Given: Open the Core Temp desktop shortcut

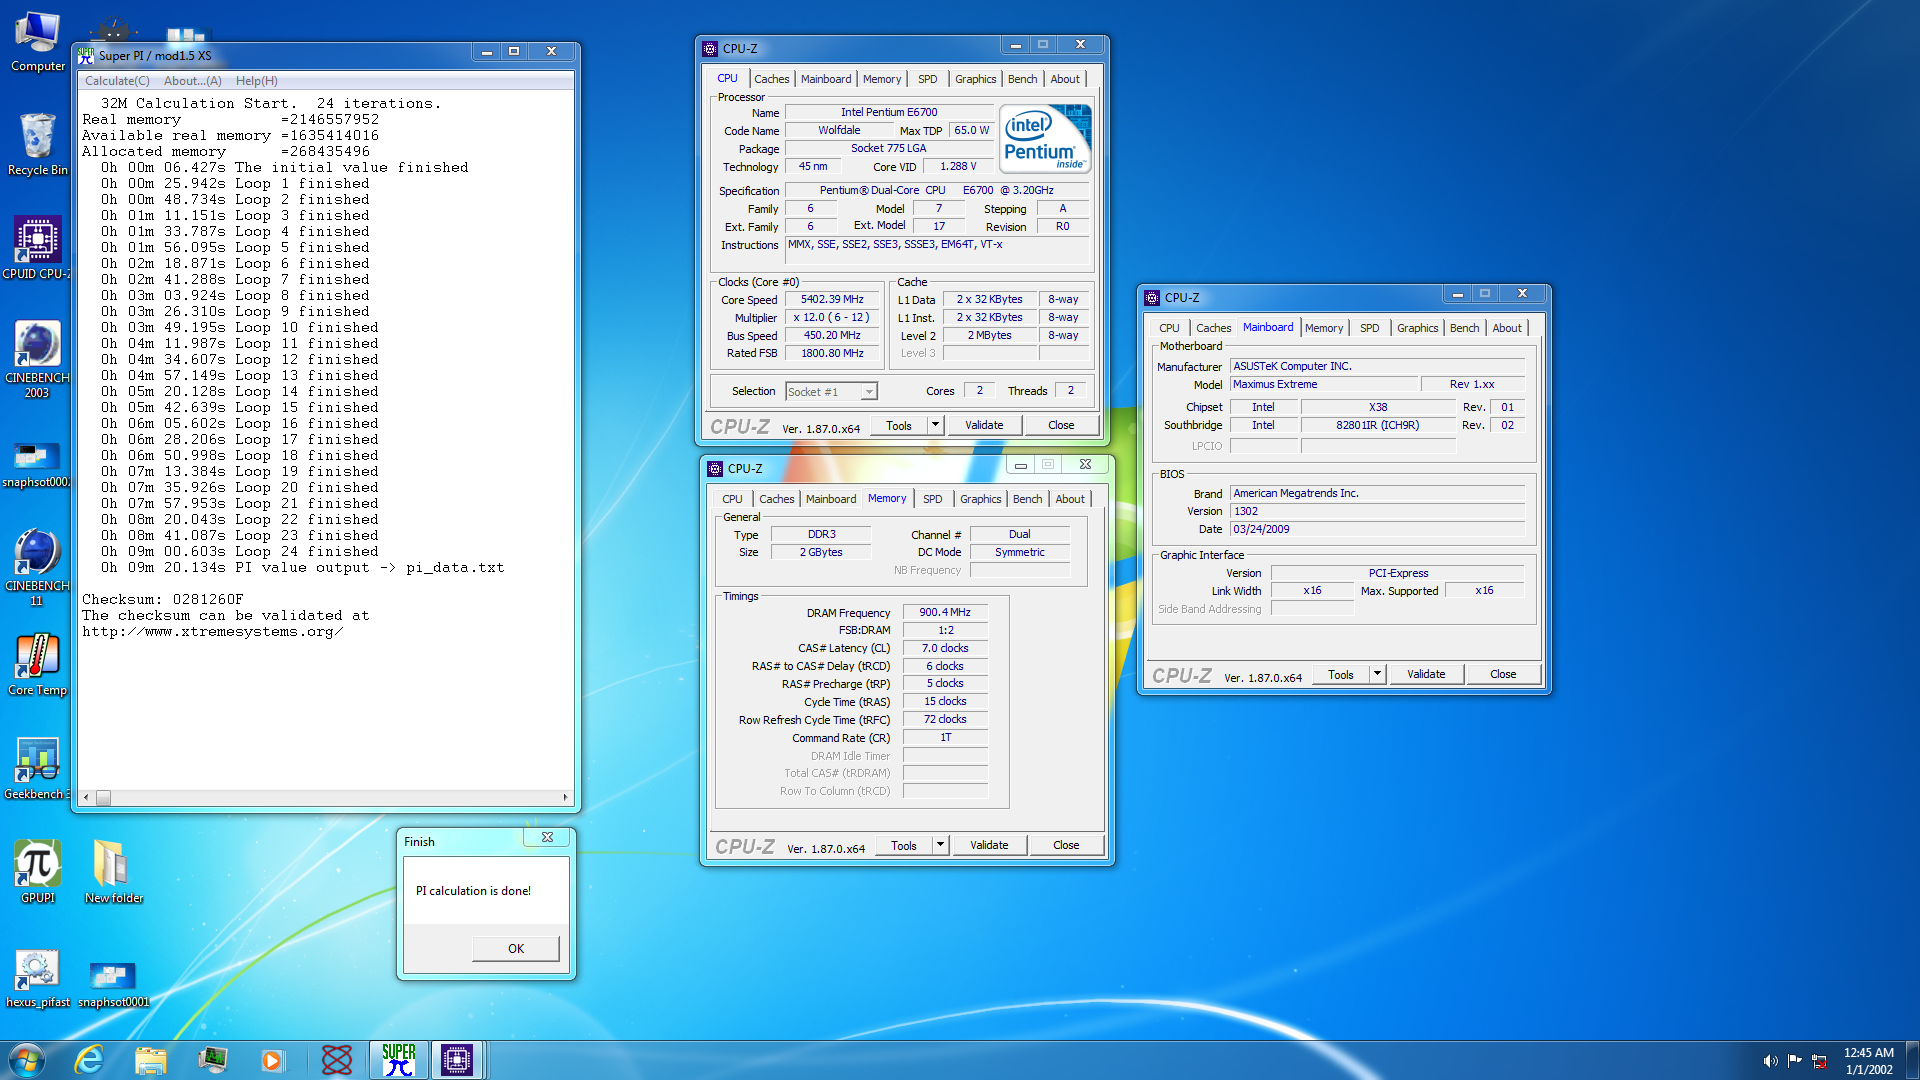Looking at the screenshot, I should 37,664.
